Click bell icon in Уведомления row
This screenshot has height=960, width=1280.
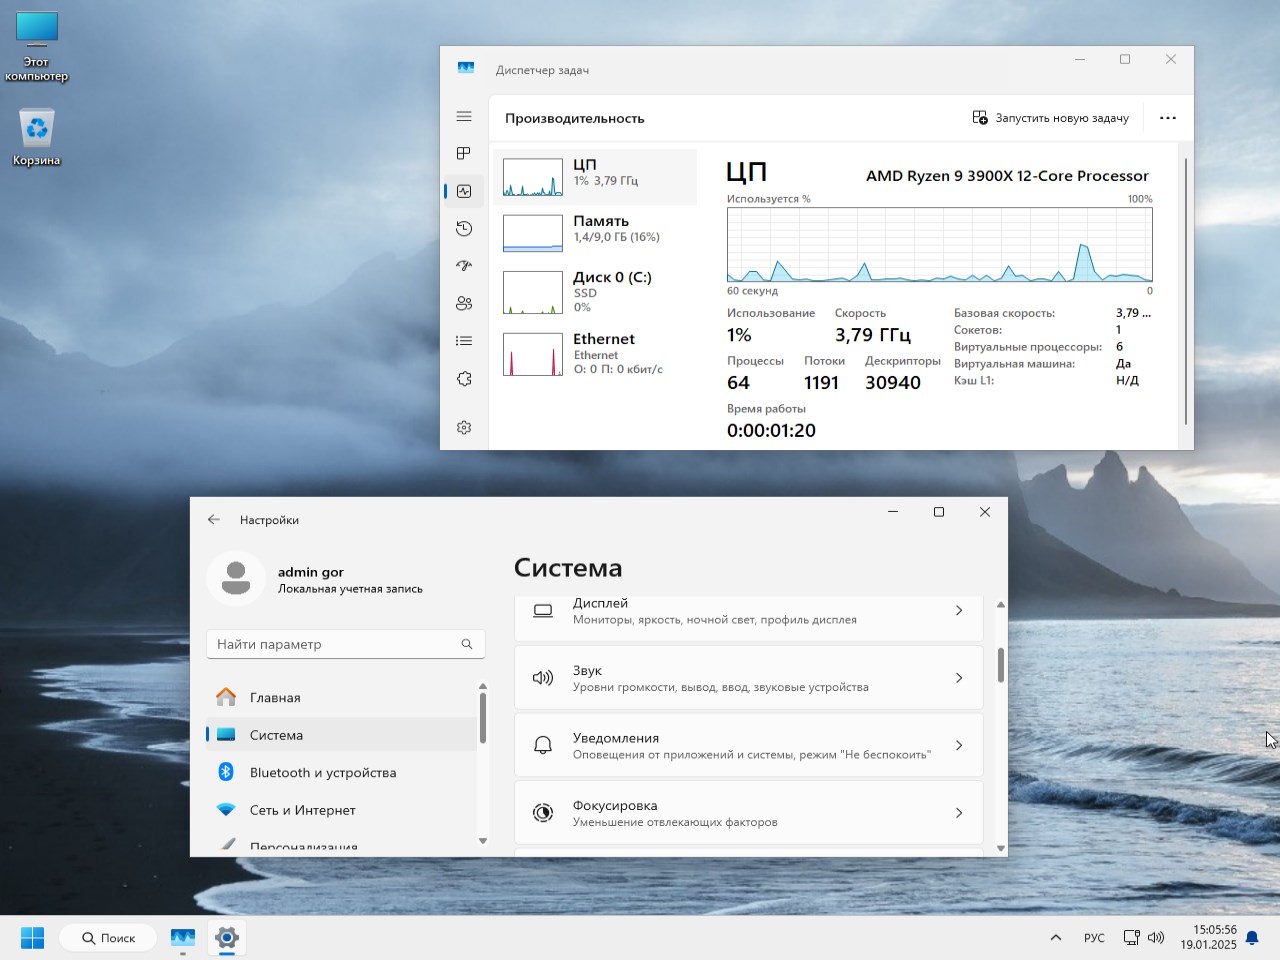click(x=543, y=745)
